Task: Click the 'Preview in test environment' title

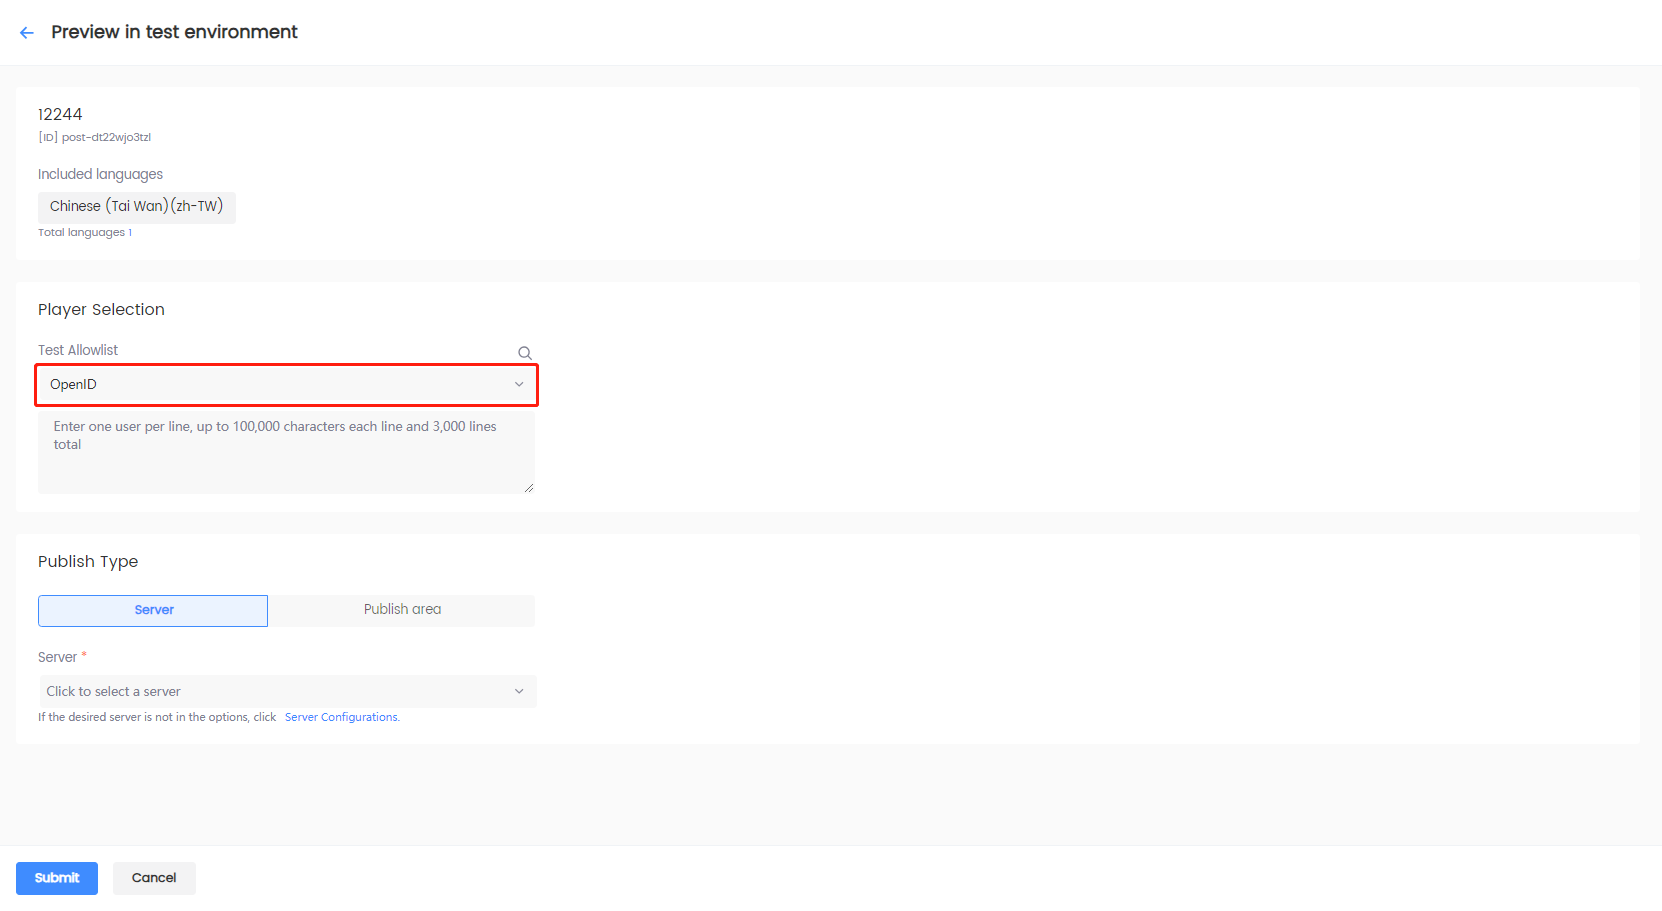Action: point(174,32)
